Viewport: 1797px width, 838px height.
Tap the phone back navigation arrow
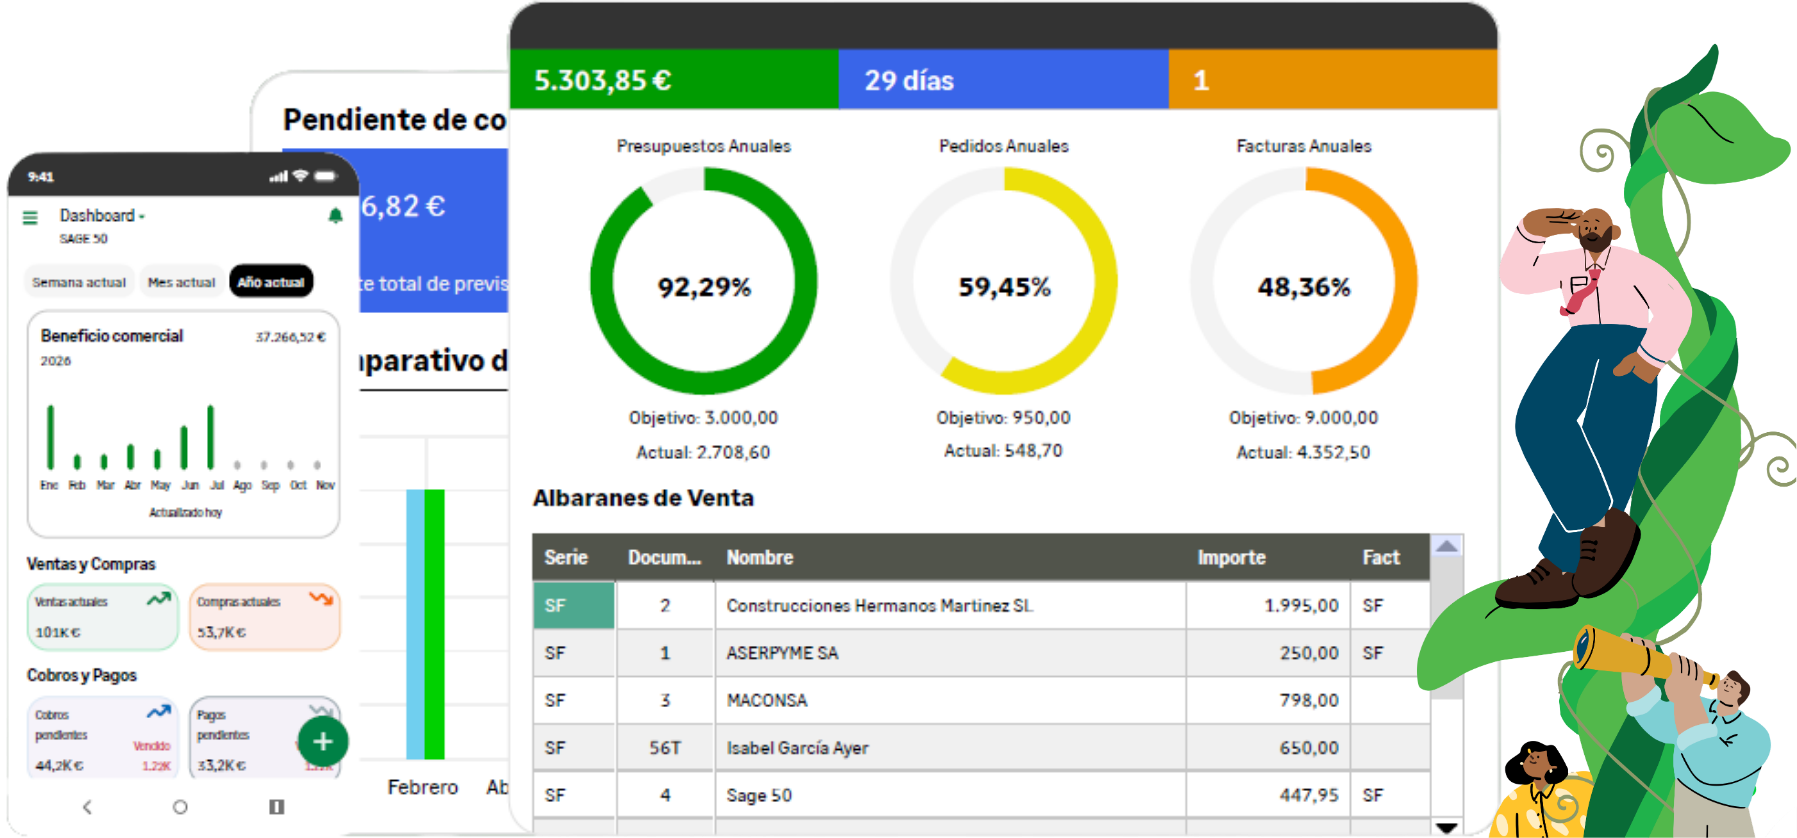[x=87, y=807]
